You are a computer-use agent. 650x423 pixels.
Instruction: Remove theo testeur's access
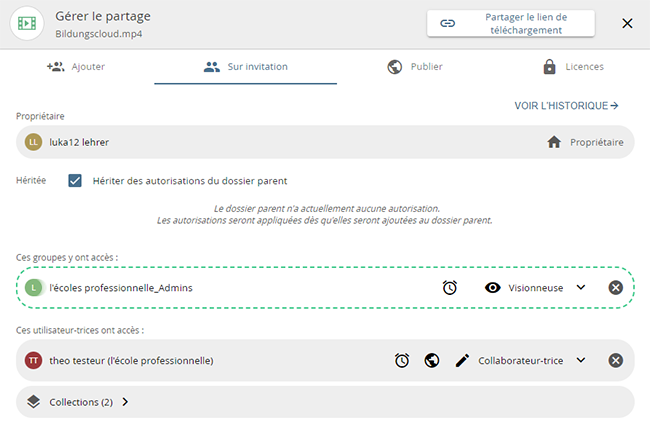pos(616,360)
